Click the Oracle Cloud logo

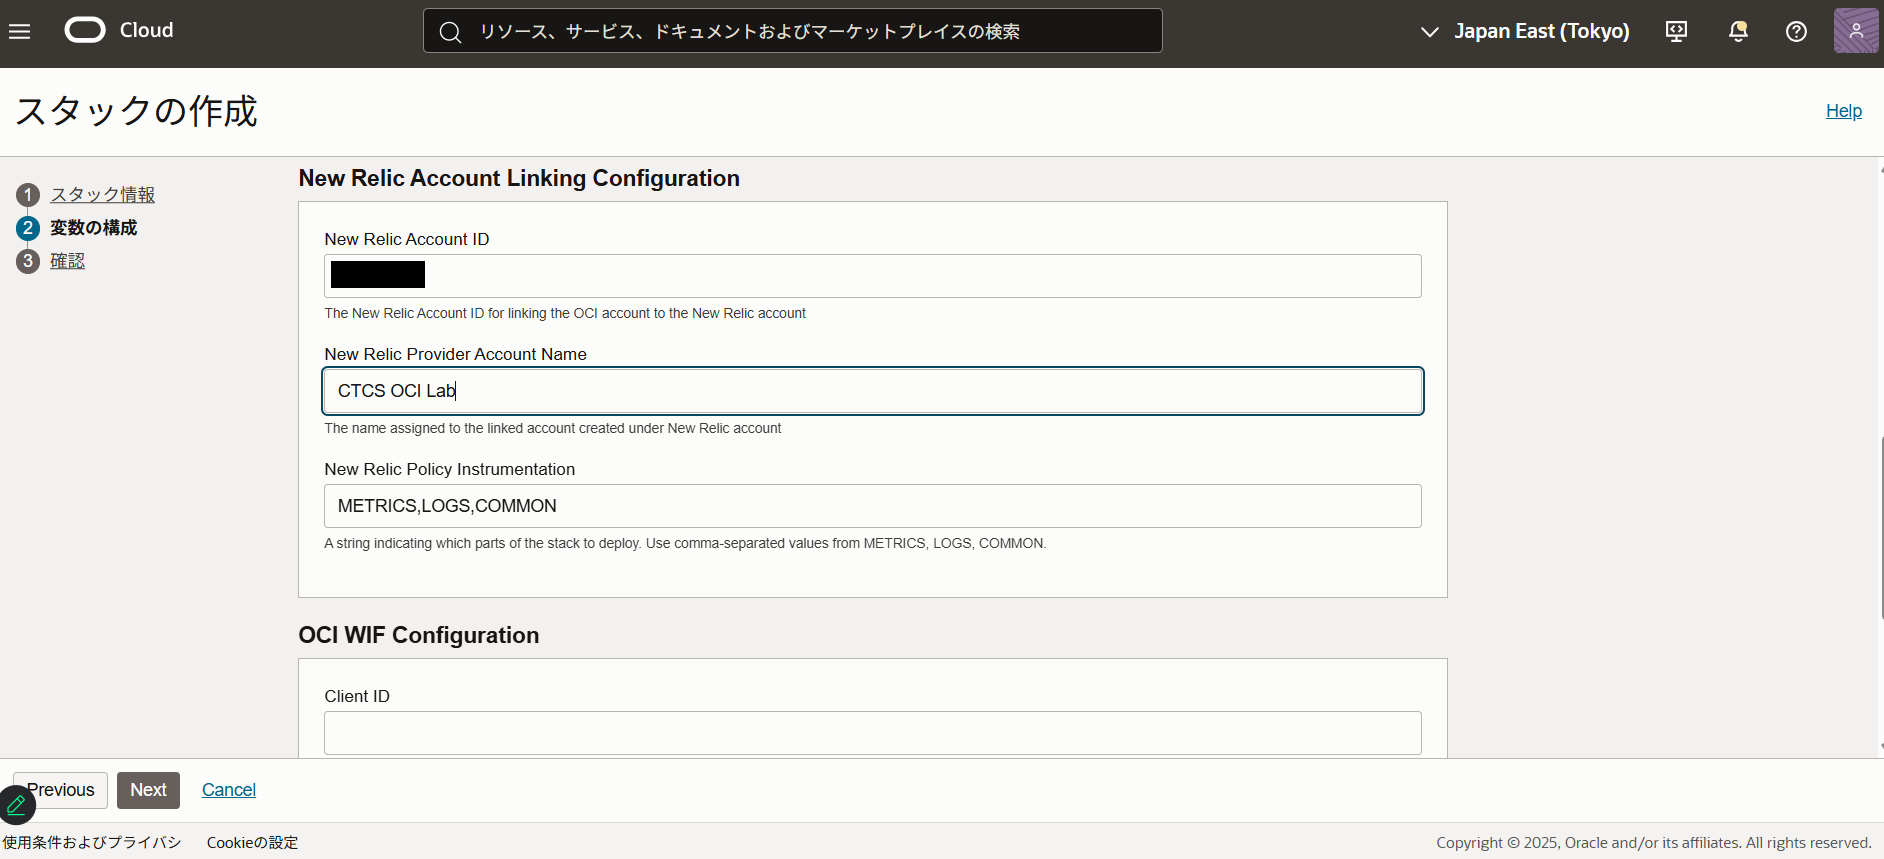pos(85,30)
